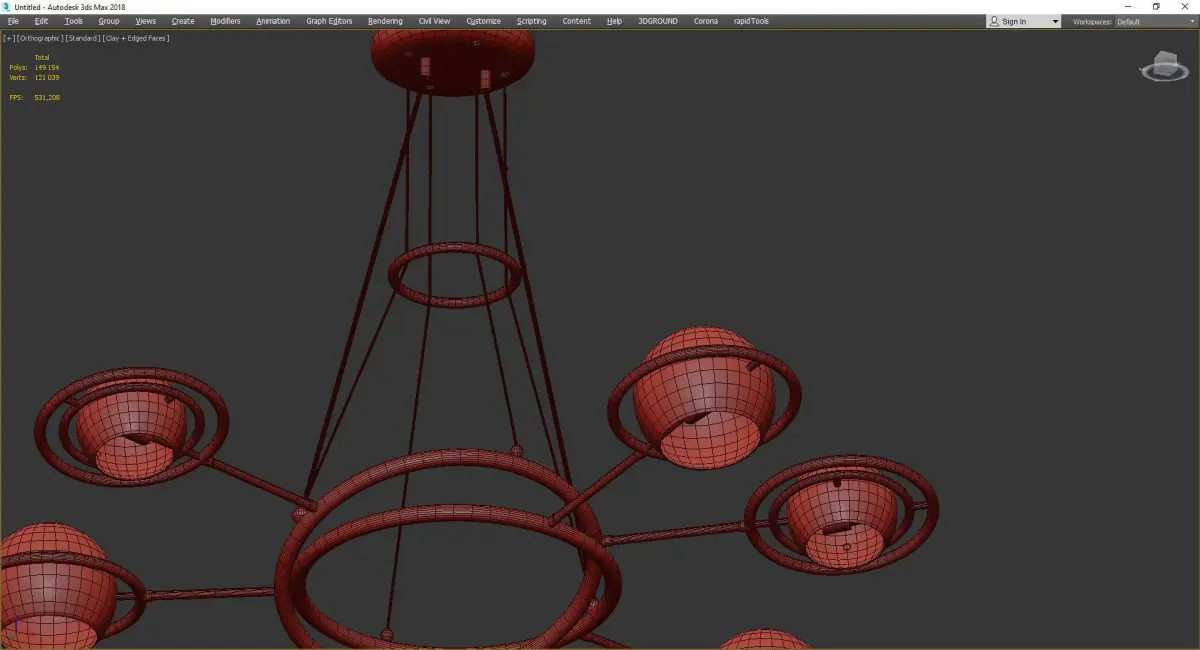This screenshot has height=650, width=1200.
Task: Open the Views menu
Action: (146, 21)
